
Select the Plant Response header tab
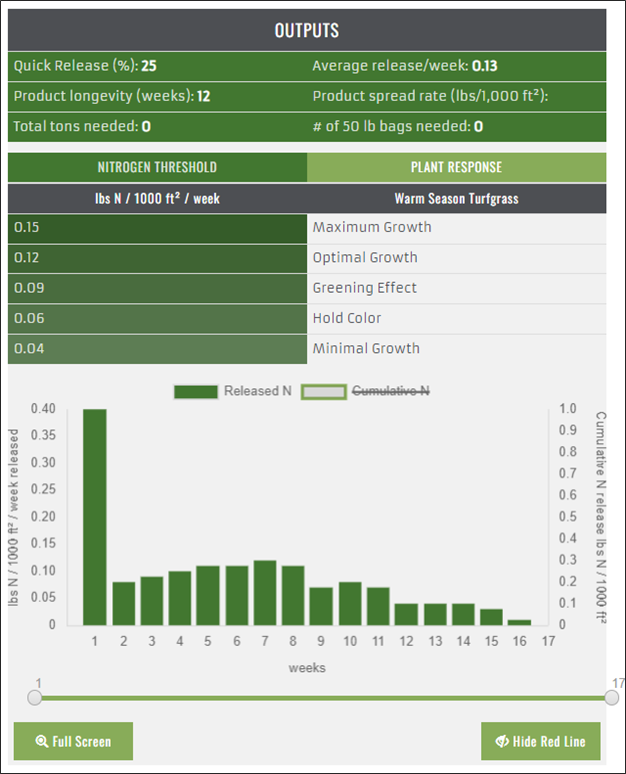click(457, 167)
